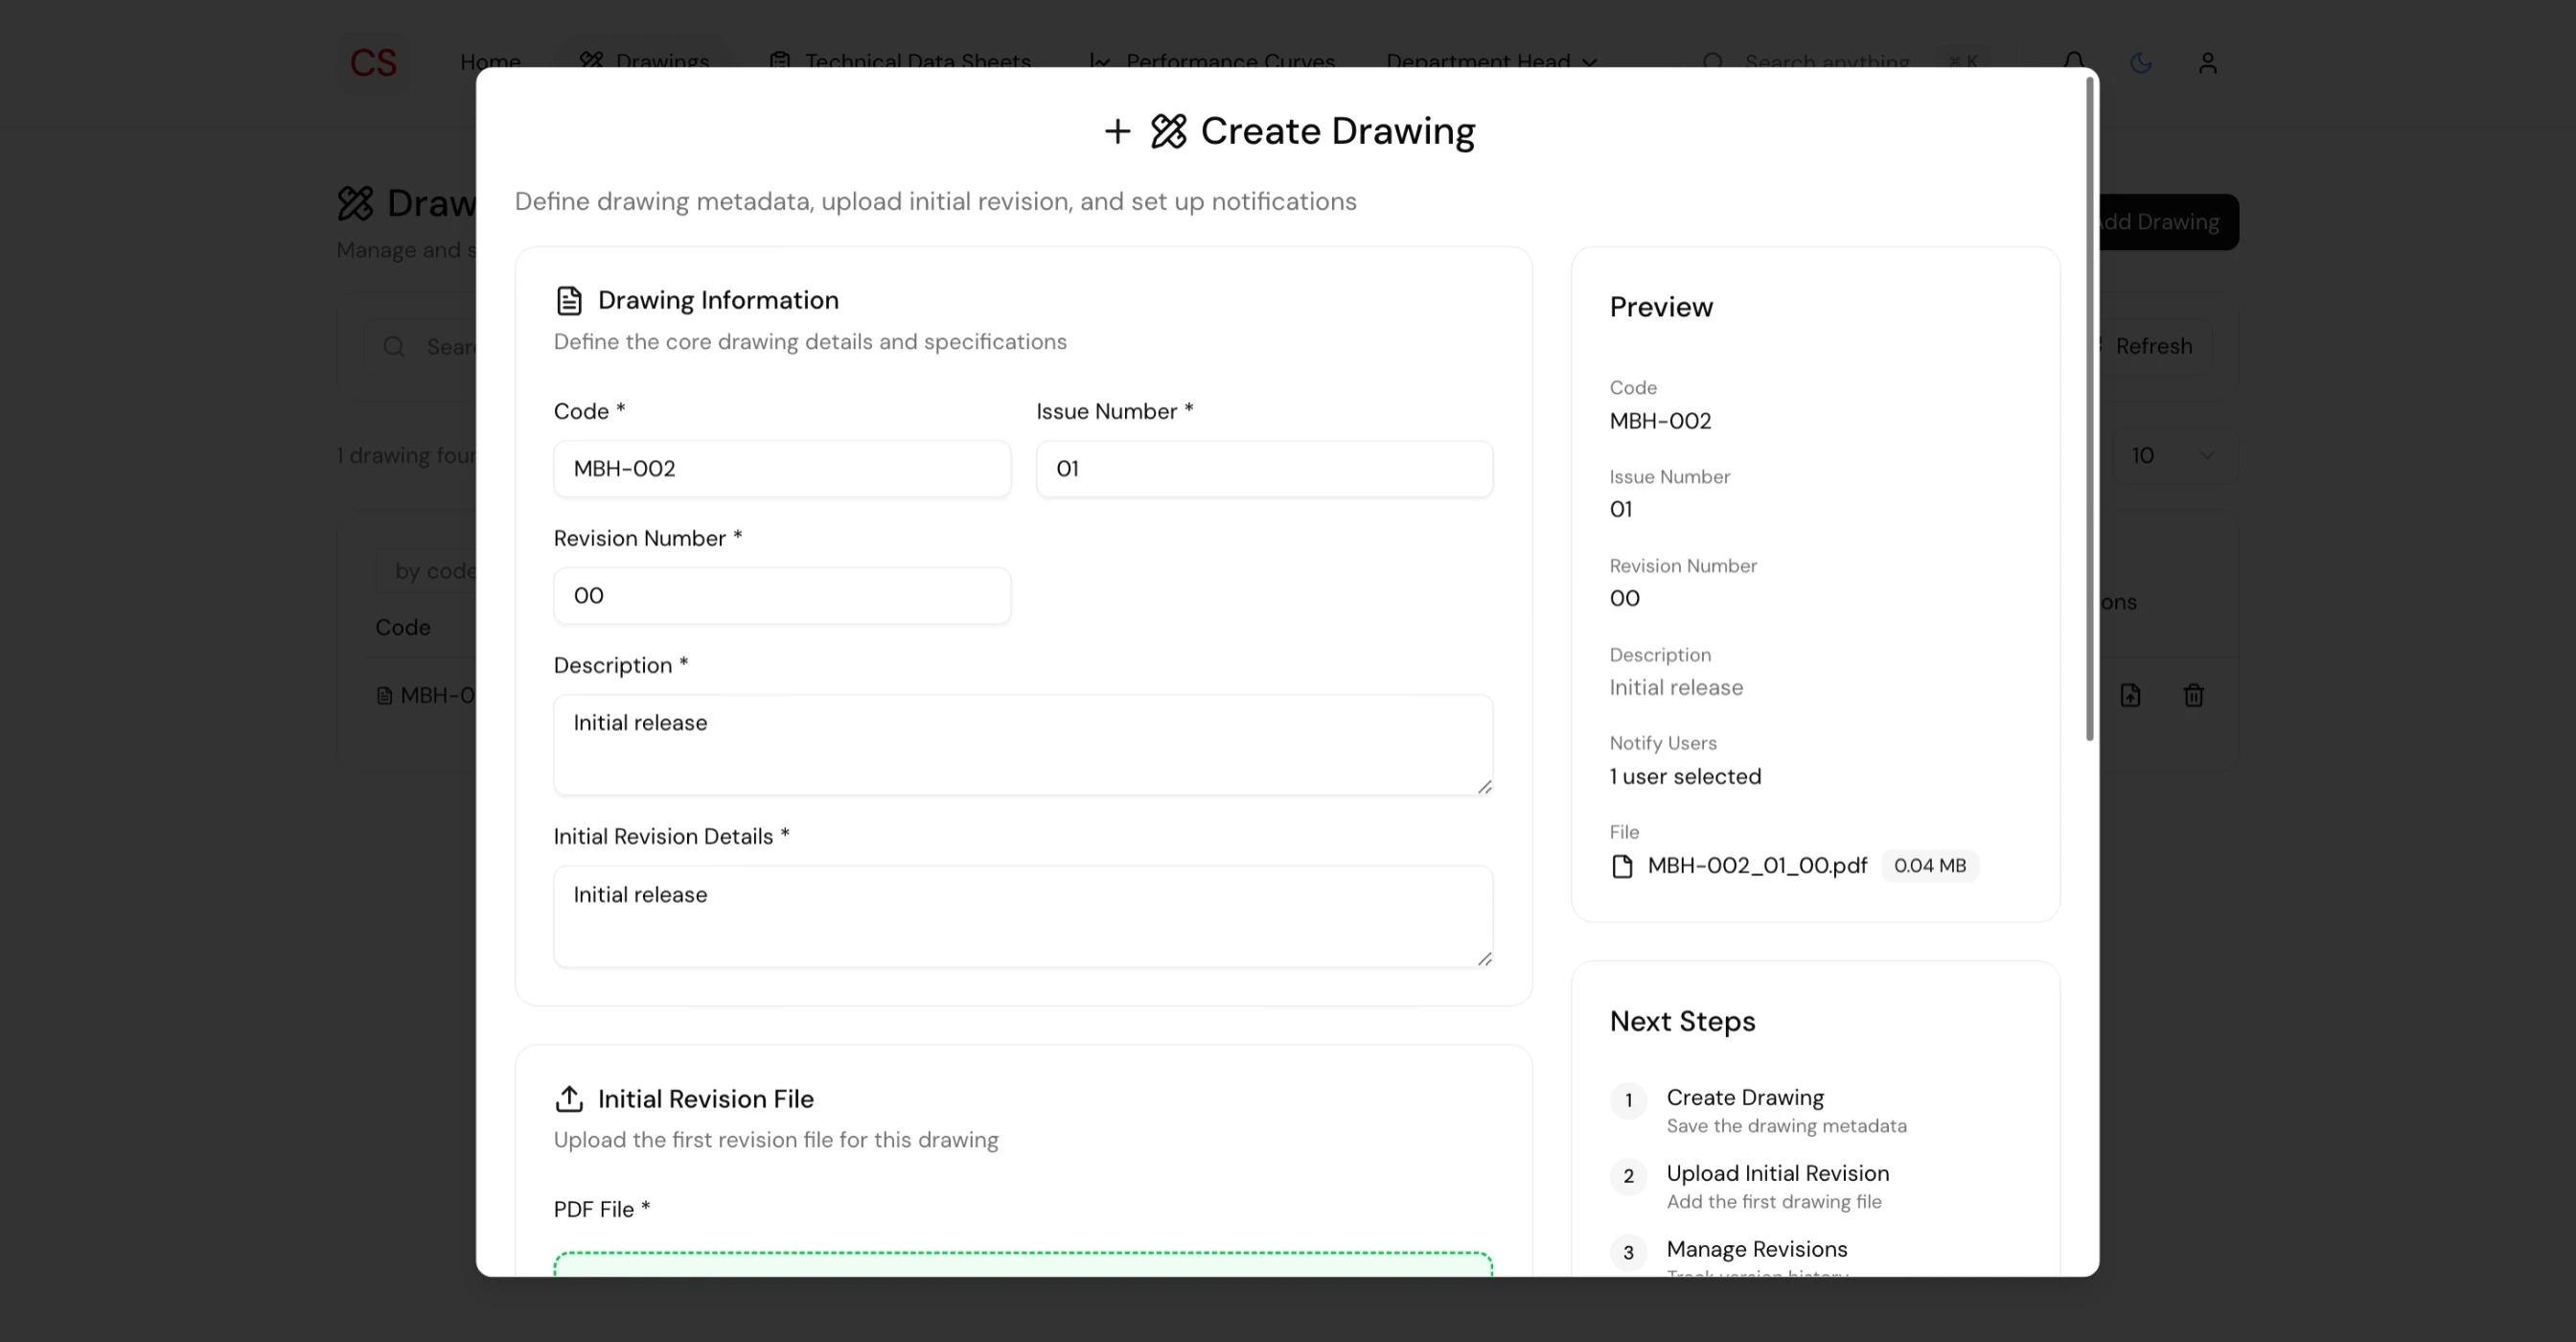
Task: Toggle dark mode moon icon
Action: pyautogui.click(x=2140, y=62)
